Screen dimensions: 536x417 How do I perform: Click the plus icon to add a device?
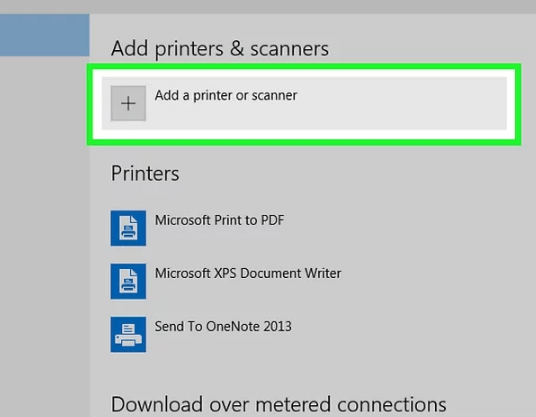(x=128, y=103)
